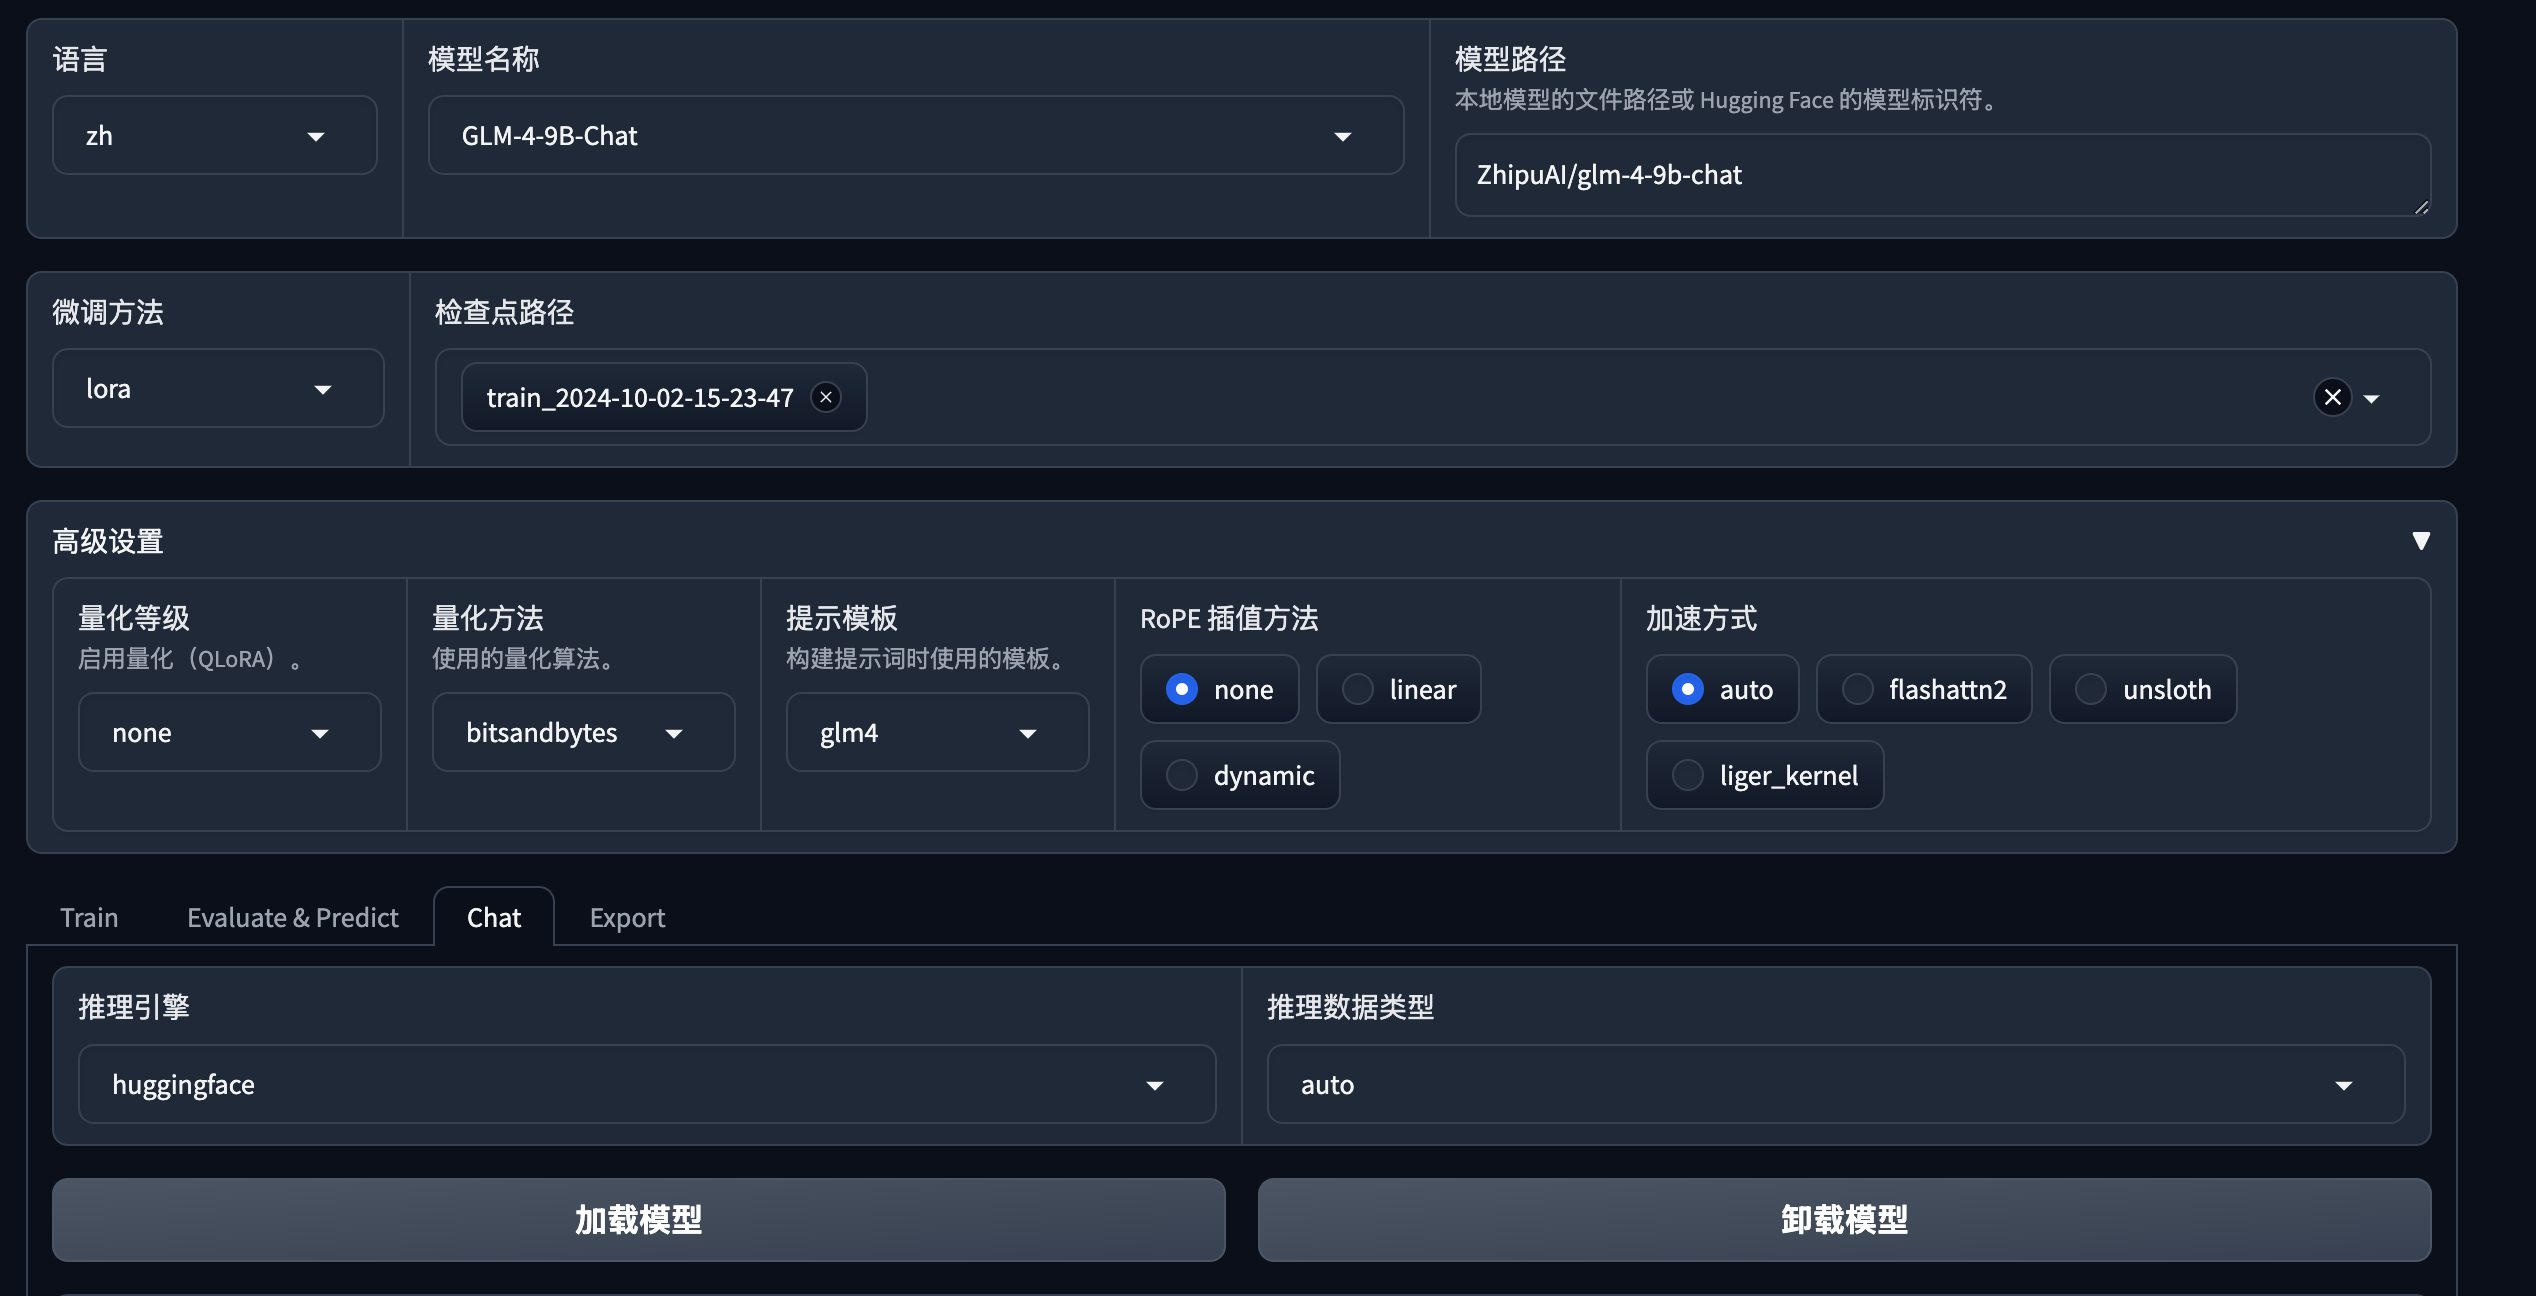Clear all selected checkpoint paths
Viewport: 2536px width, 1296px height.
click(2332, 397)
